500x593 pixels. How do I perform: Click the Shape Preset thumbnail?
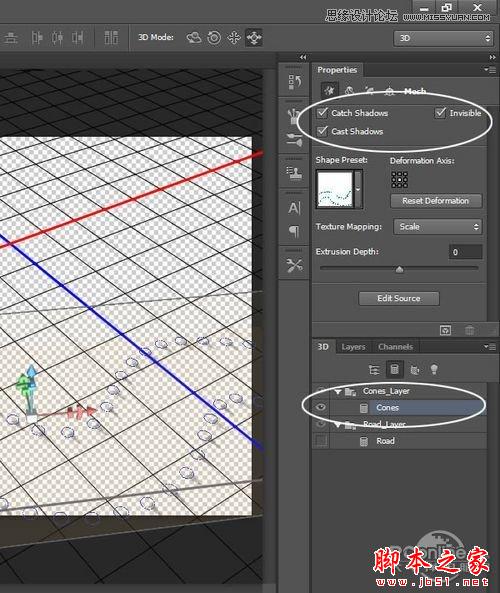(335, 189)
